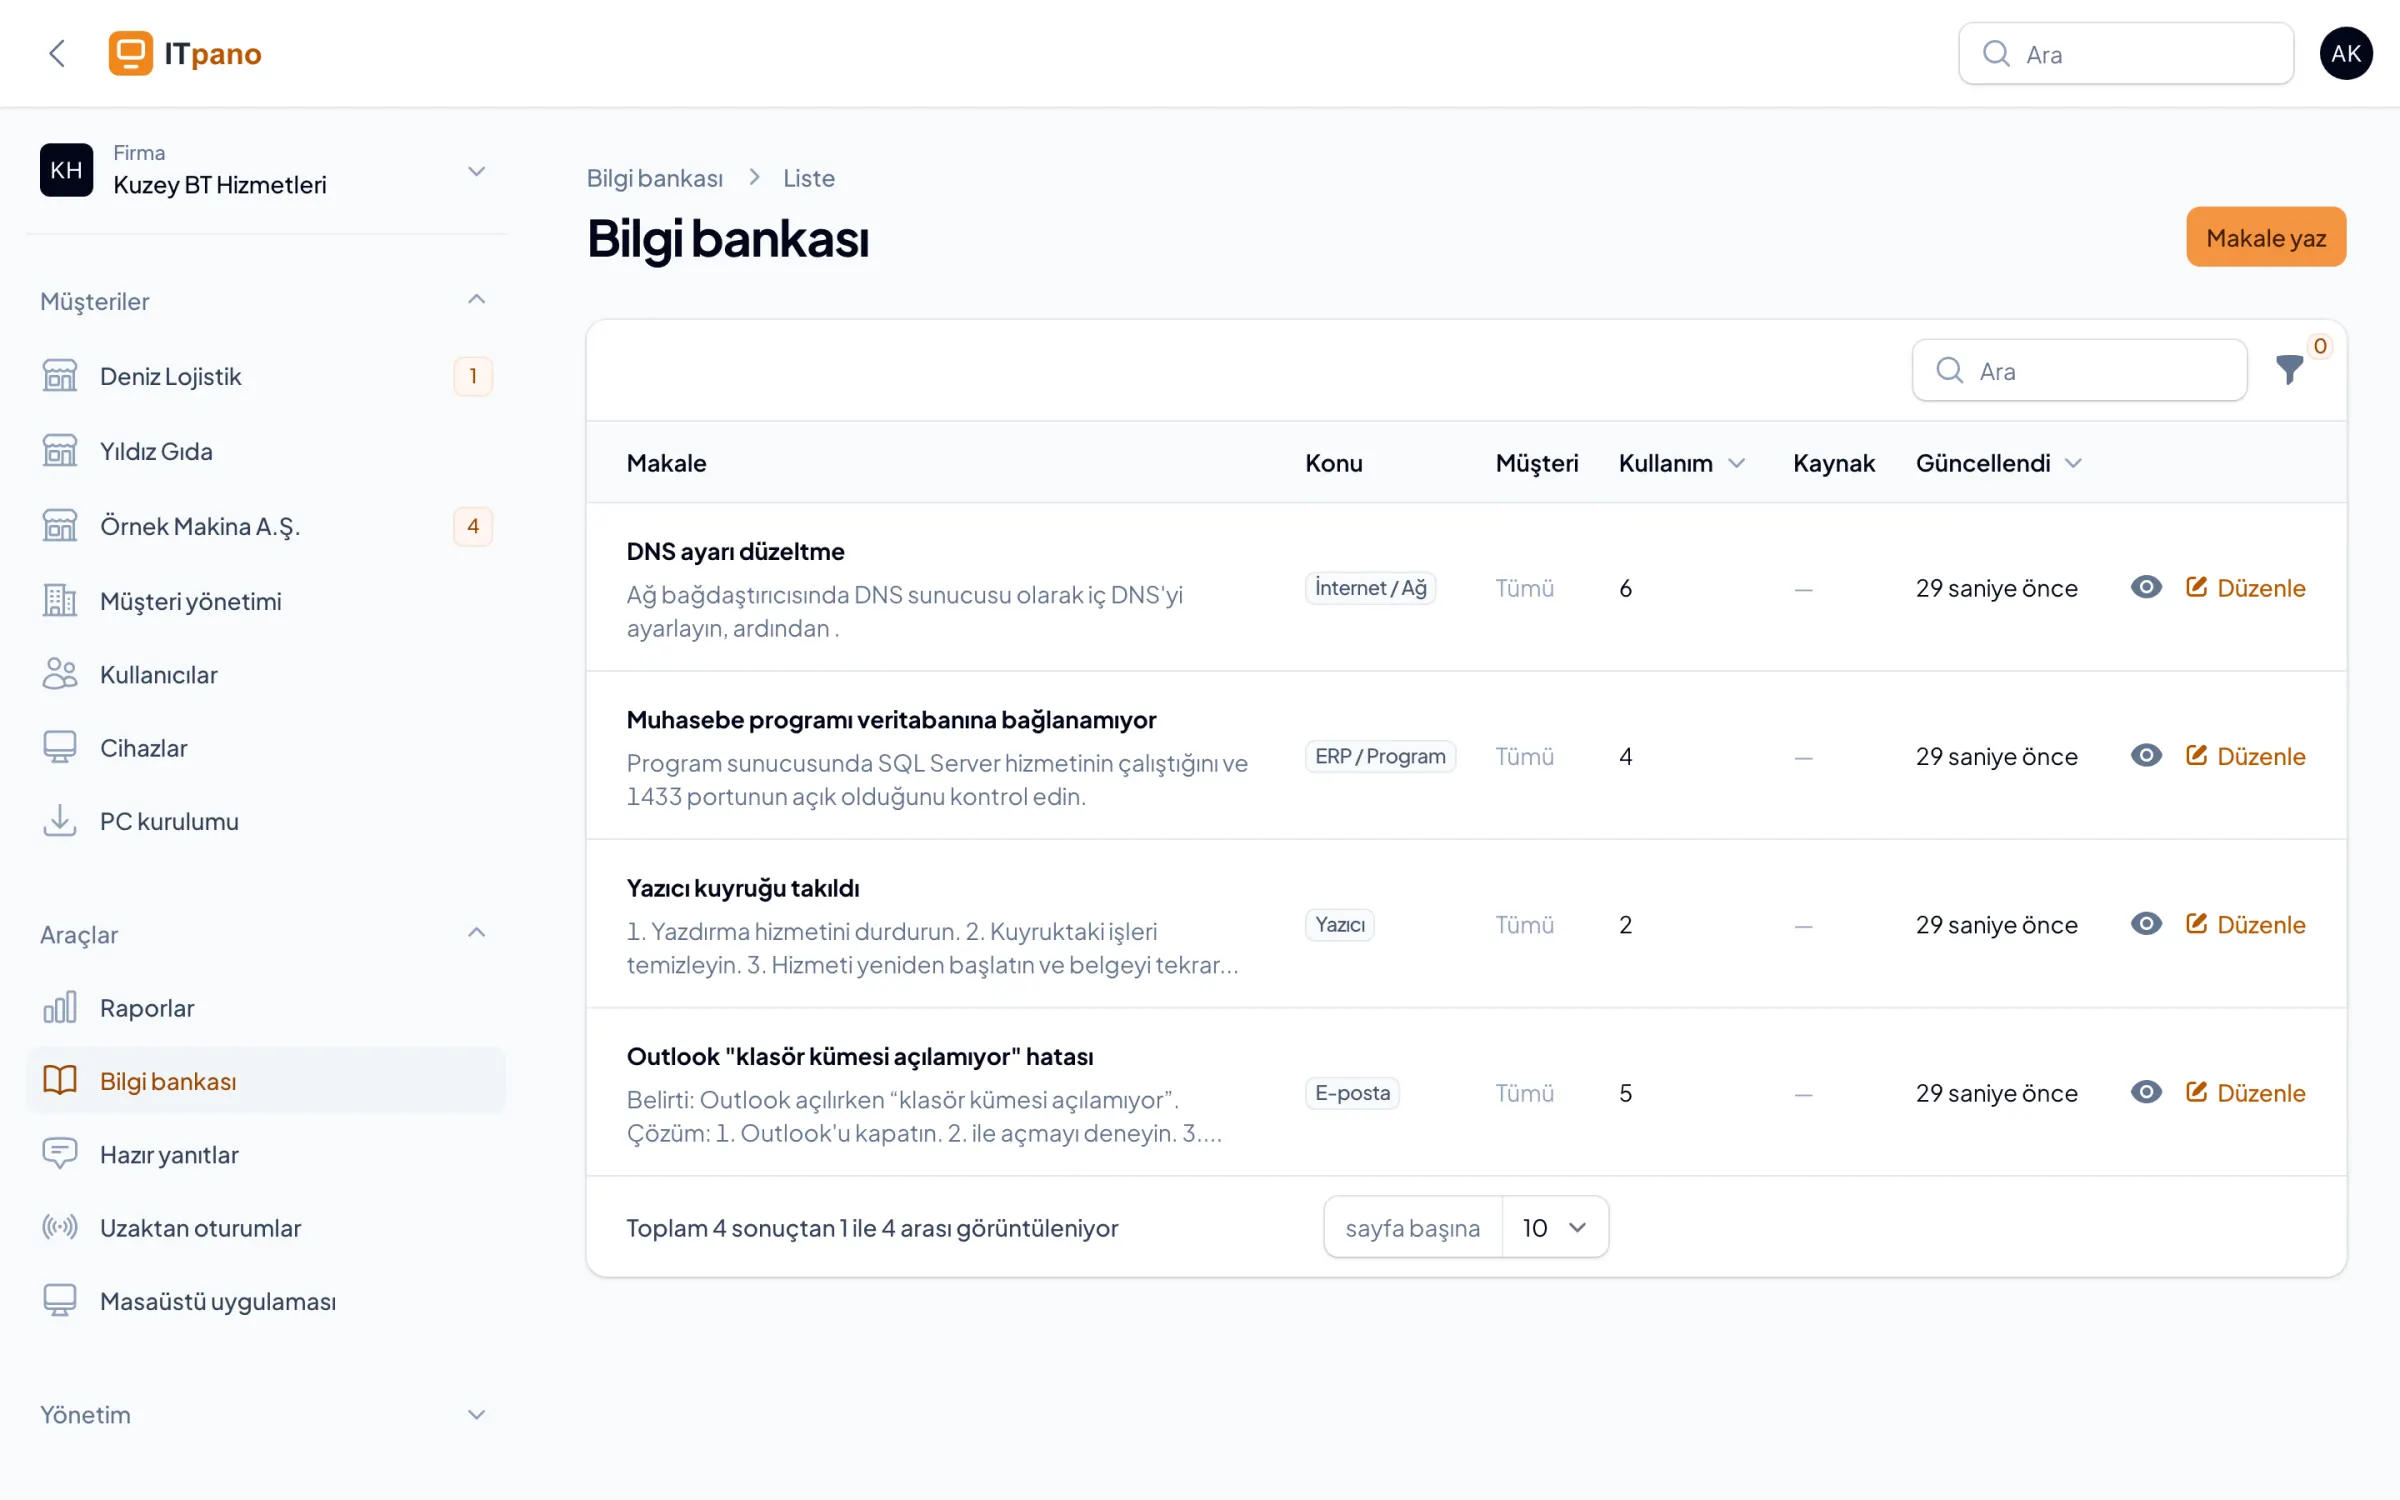Image resolution: width=2400 pixels, height=1500 pixels.
Task: Click the PC kurulumu download icon
Action: coord(60,821)
